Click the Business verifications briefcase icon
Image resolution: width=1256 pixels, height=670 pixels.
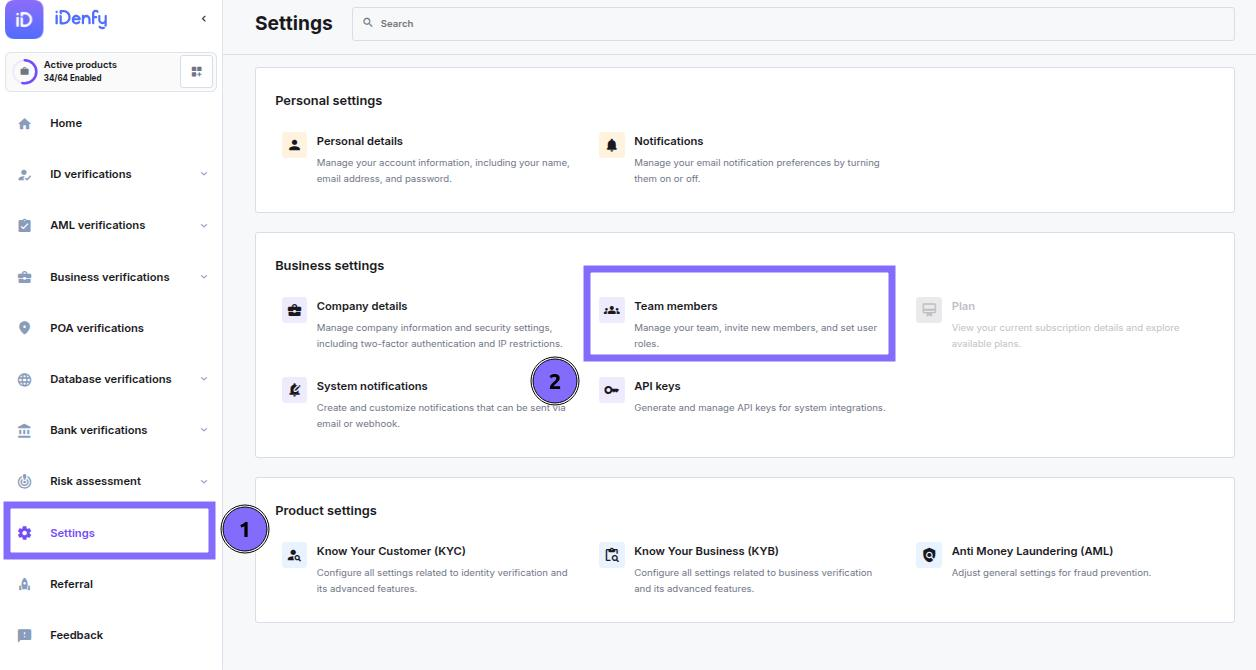[x=25, y=278]
